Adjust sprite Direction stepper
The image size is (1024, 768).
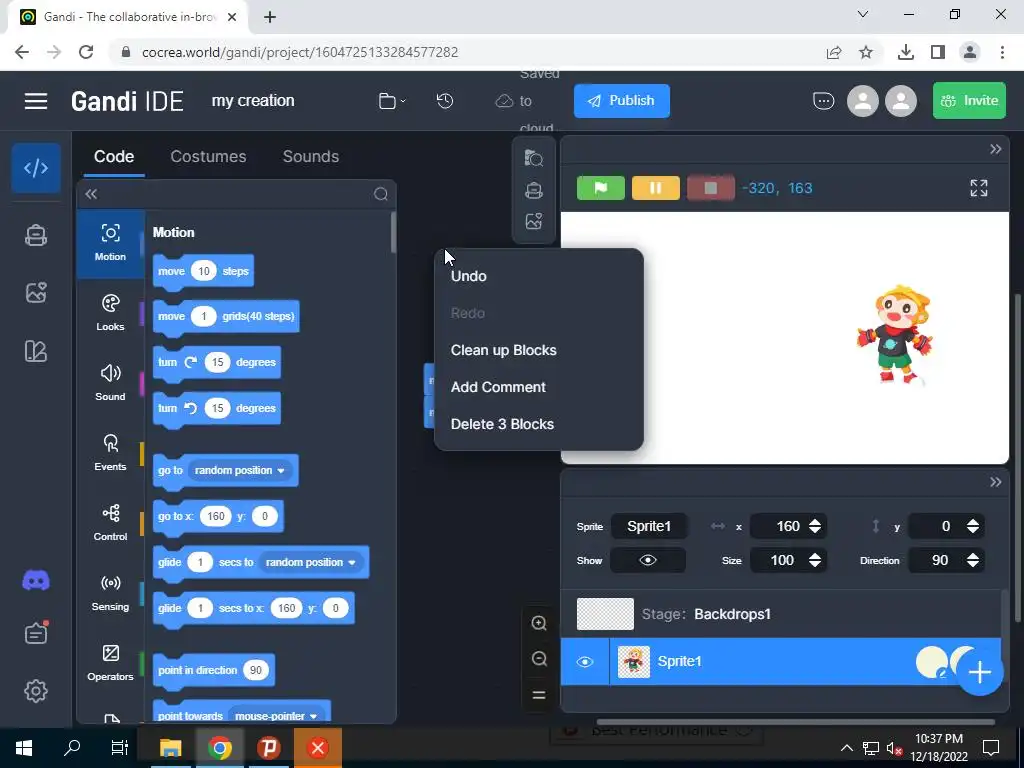pyautogui.click(x=972, y=560)
